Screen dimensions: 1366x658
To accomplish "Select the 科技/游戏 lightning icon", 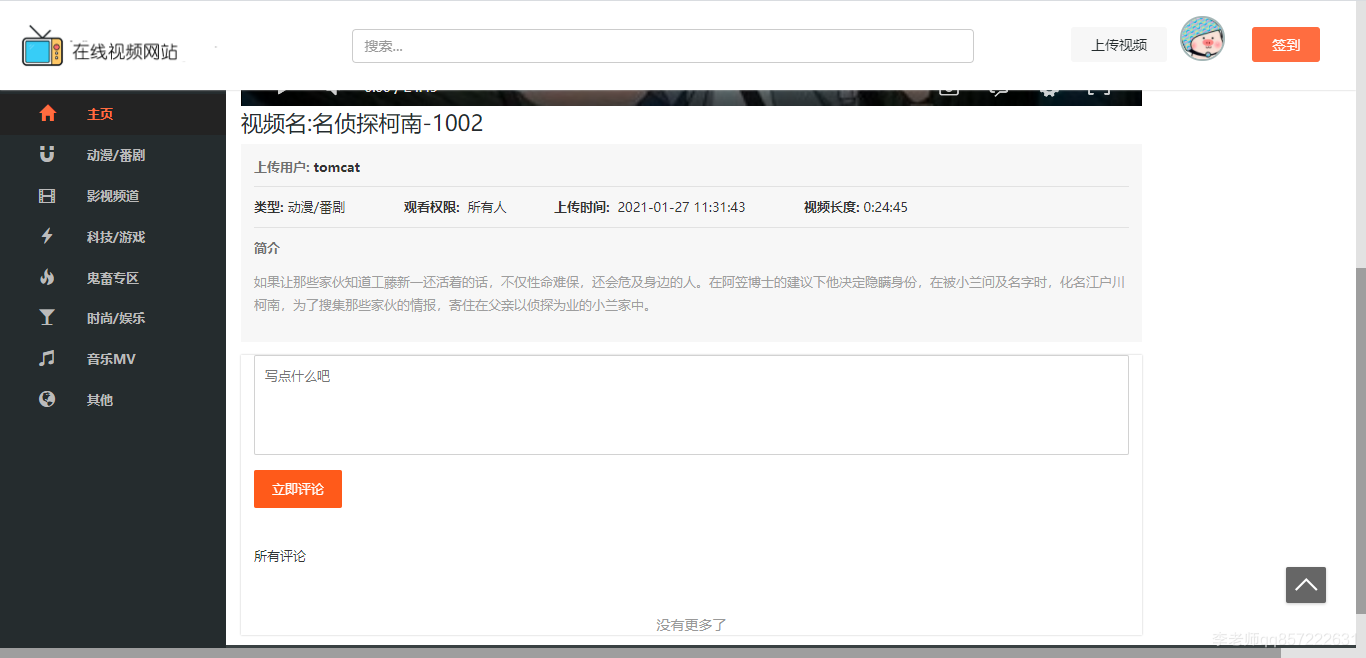I will coord(47,236).
